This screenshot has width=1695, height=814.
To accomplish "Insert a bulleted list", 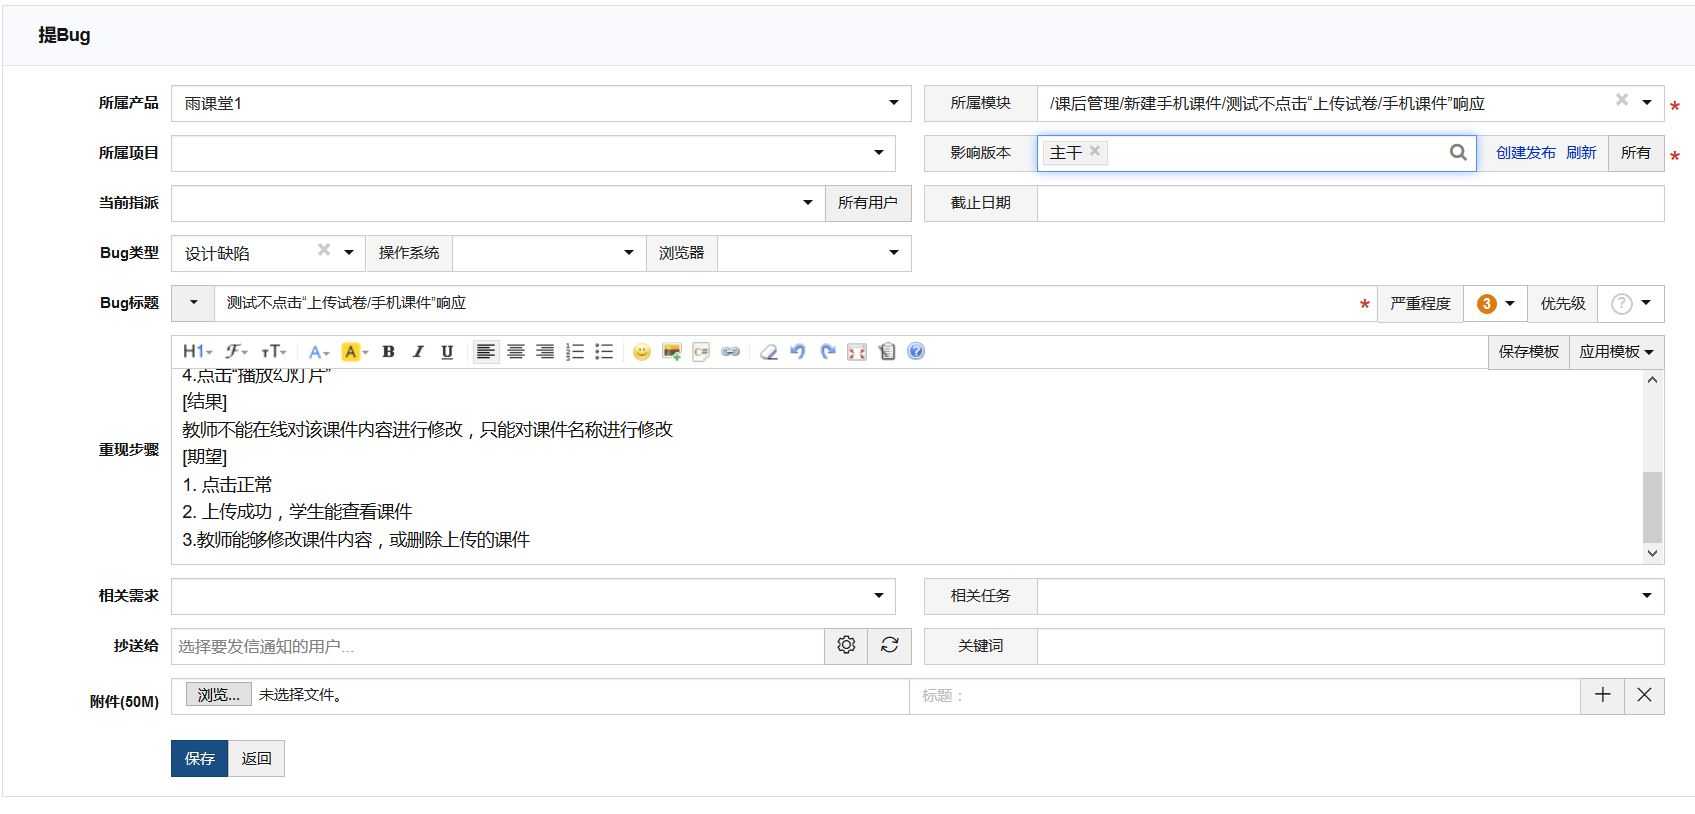I will (604, 351).
